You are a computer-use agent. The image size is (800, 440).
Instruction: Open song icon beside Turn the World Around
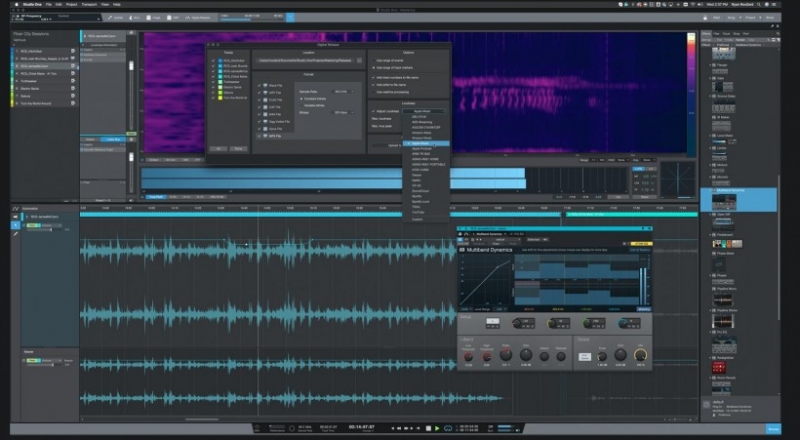pyautogui.click(x=73, y=103)
